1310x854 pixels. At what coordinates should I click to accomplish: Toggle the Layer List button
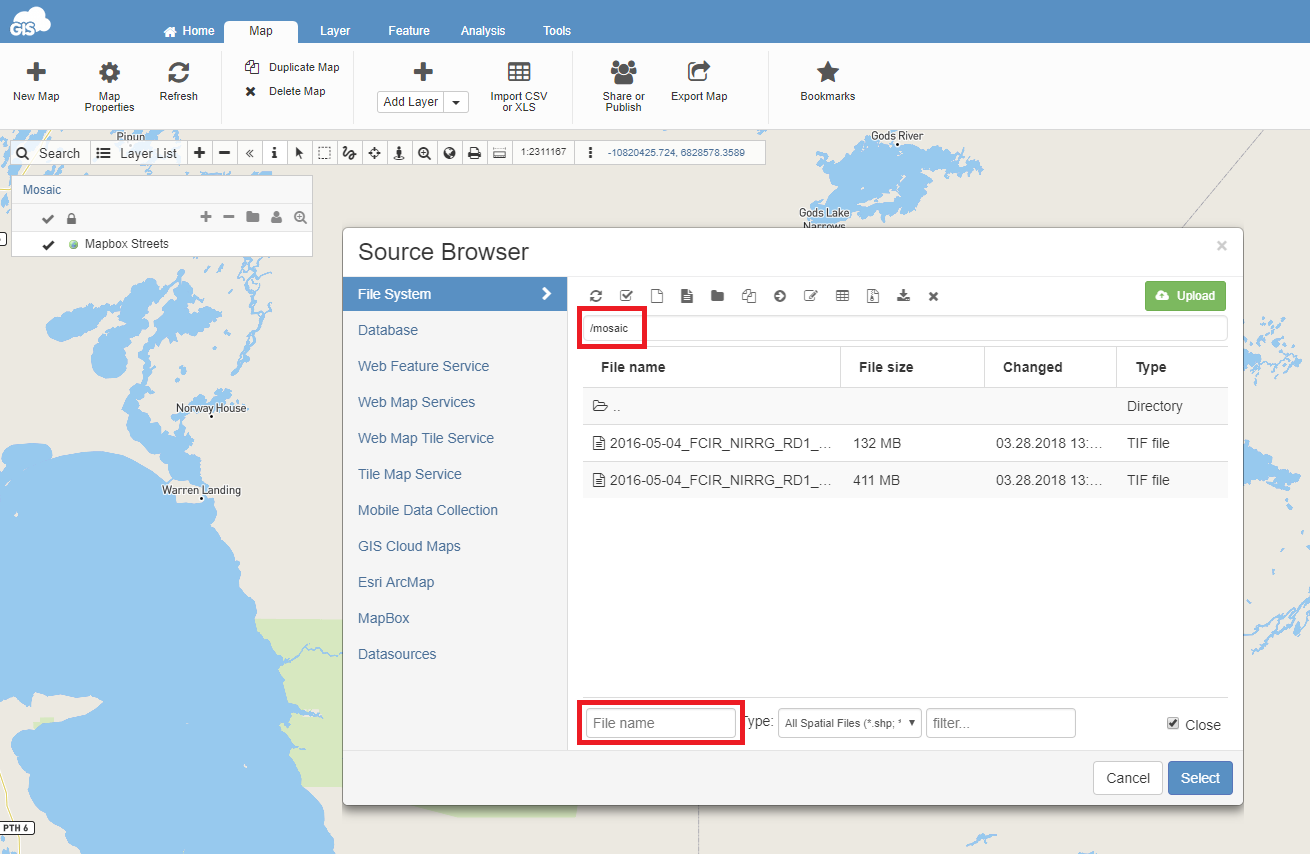tap(137, 153)
